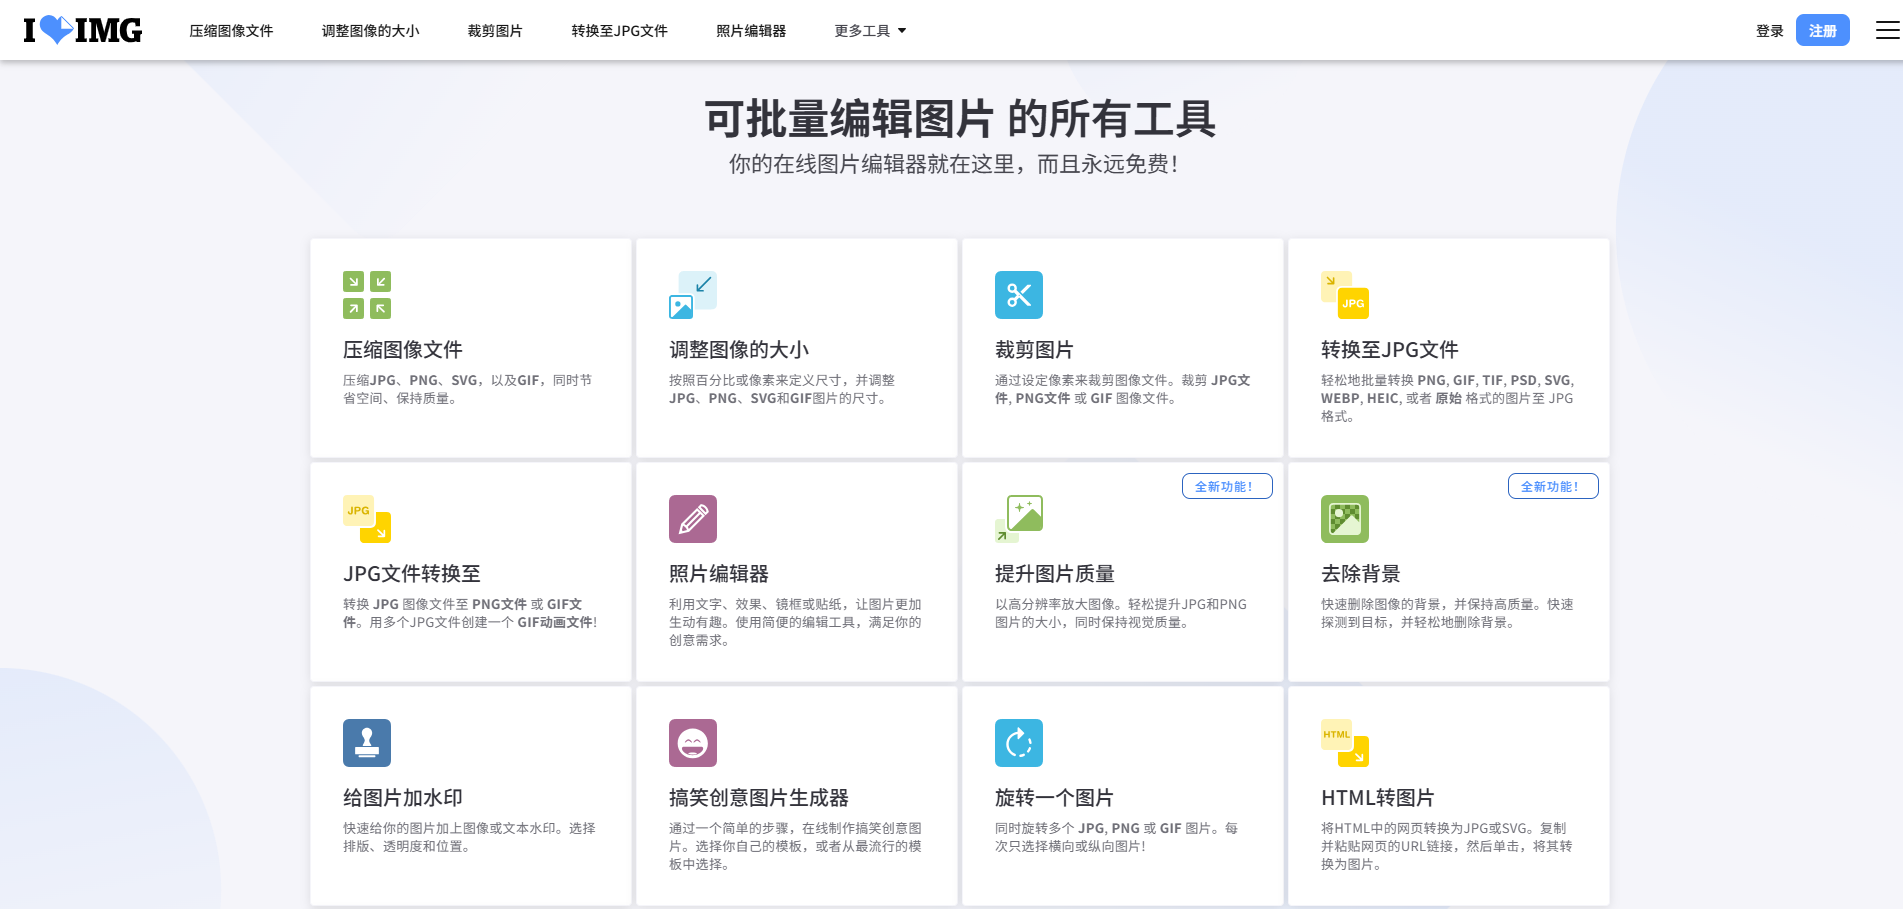Open 照片编辑器 from the top menu

pyautogui.click(x=750, y=30)
